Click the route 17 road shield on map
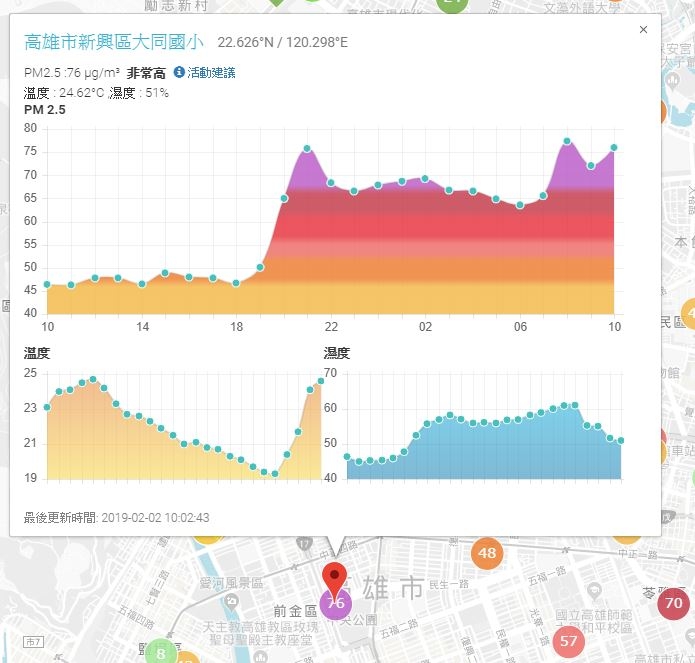Image resolution: width=695 pixels, height=663 pixels. point(304,543)
